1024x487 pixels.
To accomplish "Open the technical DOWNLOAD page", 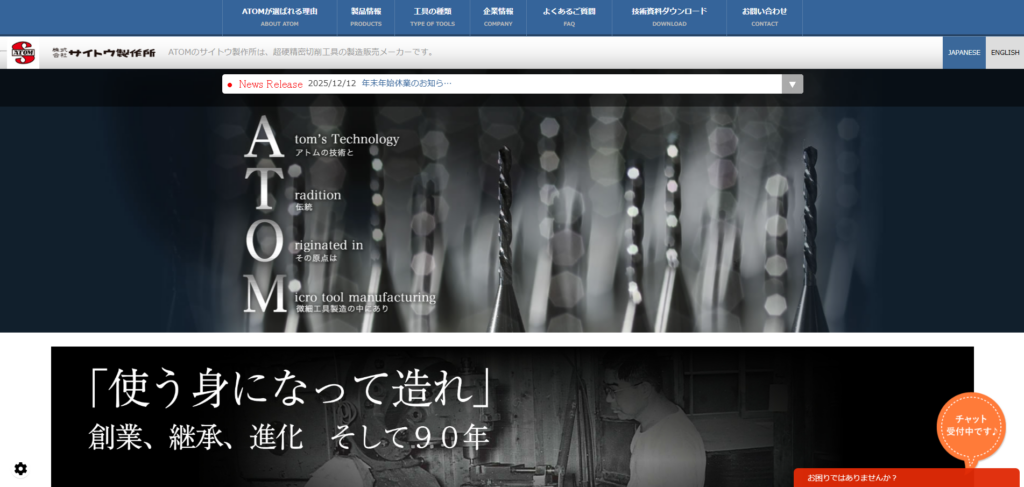I will [669, 16].
